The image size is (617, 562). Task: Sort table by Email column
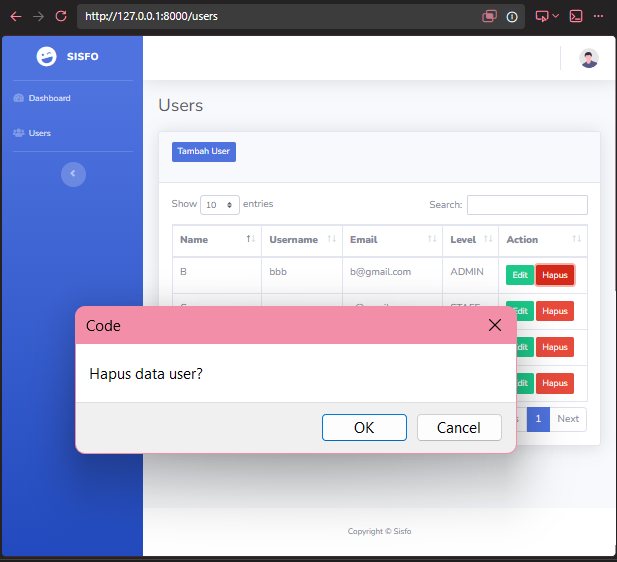click(x=392, y=240)
